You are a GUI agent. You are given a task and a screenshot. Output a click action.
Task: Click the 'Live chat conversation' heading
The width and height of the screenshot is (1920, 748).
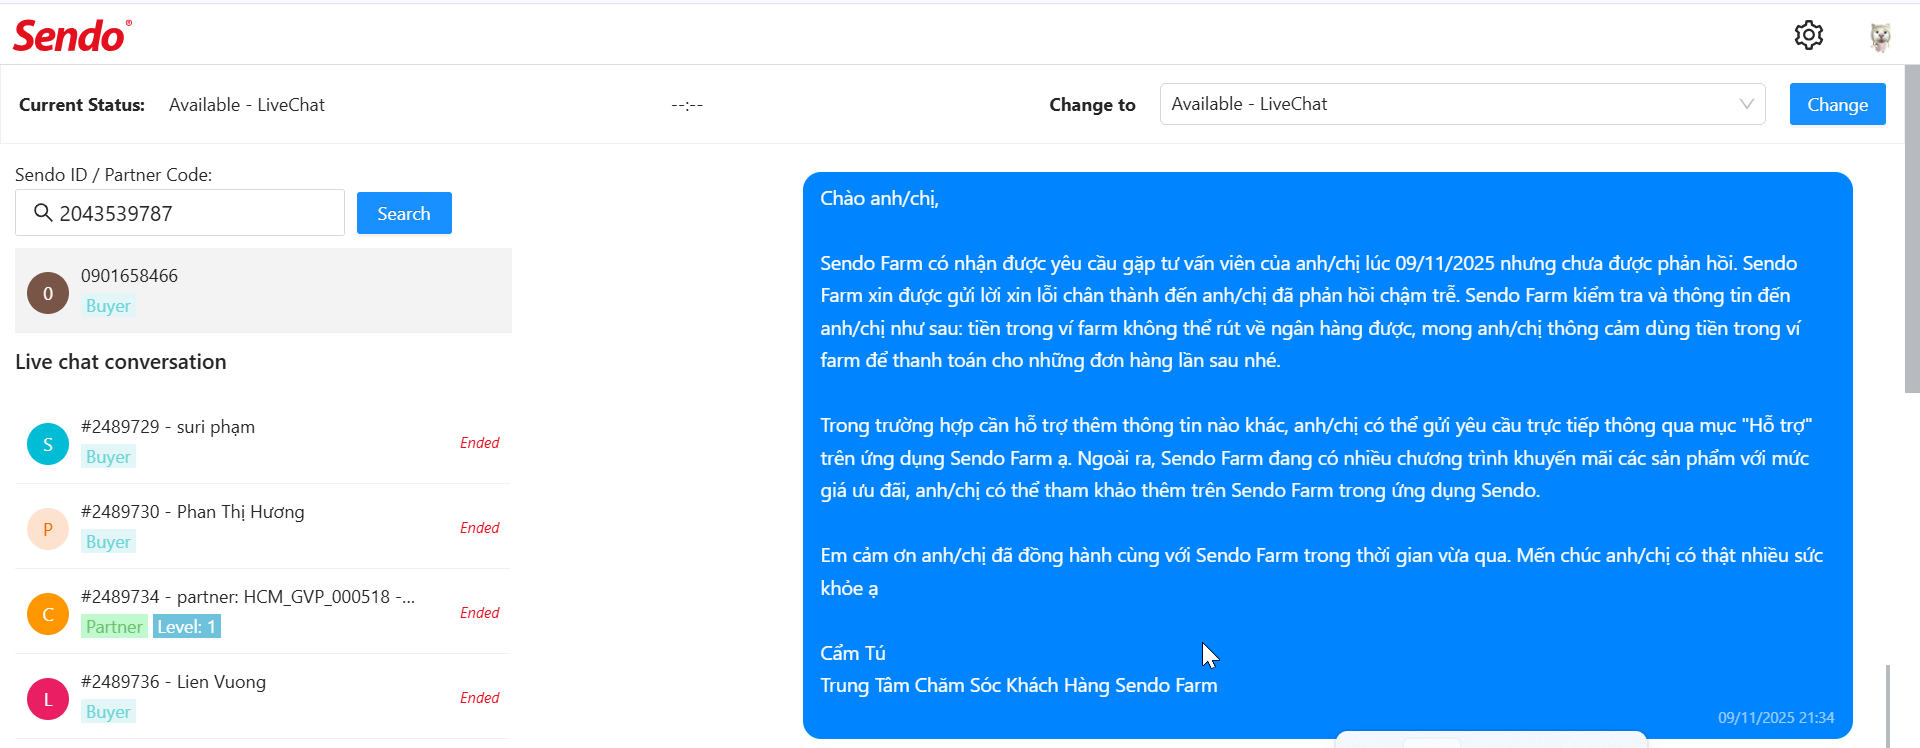coord(121,362)
